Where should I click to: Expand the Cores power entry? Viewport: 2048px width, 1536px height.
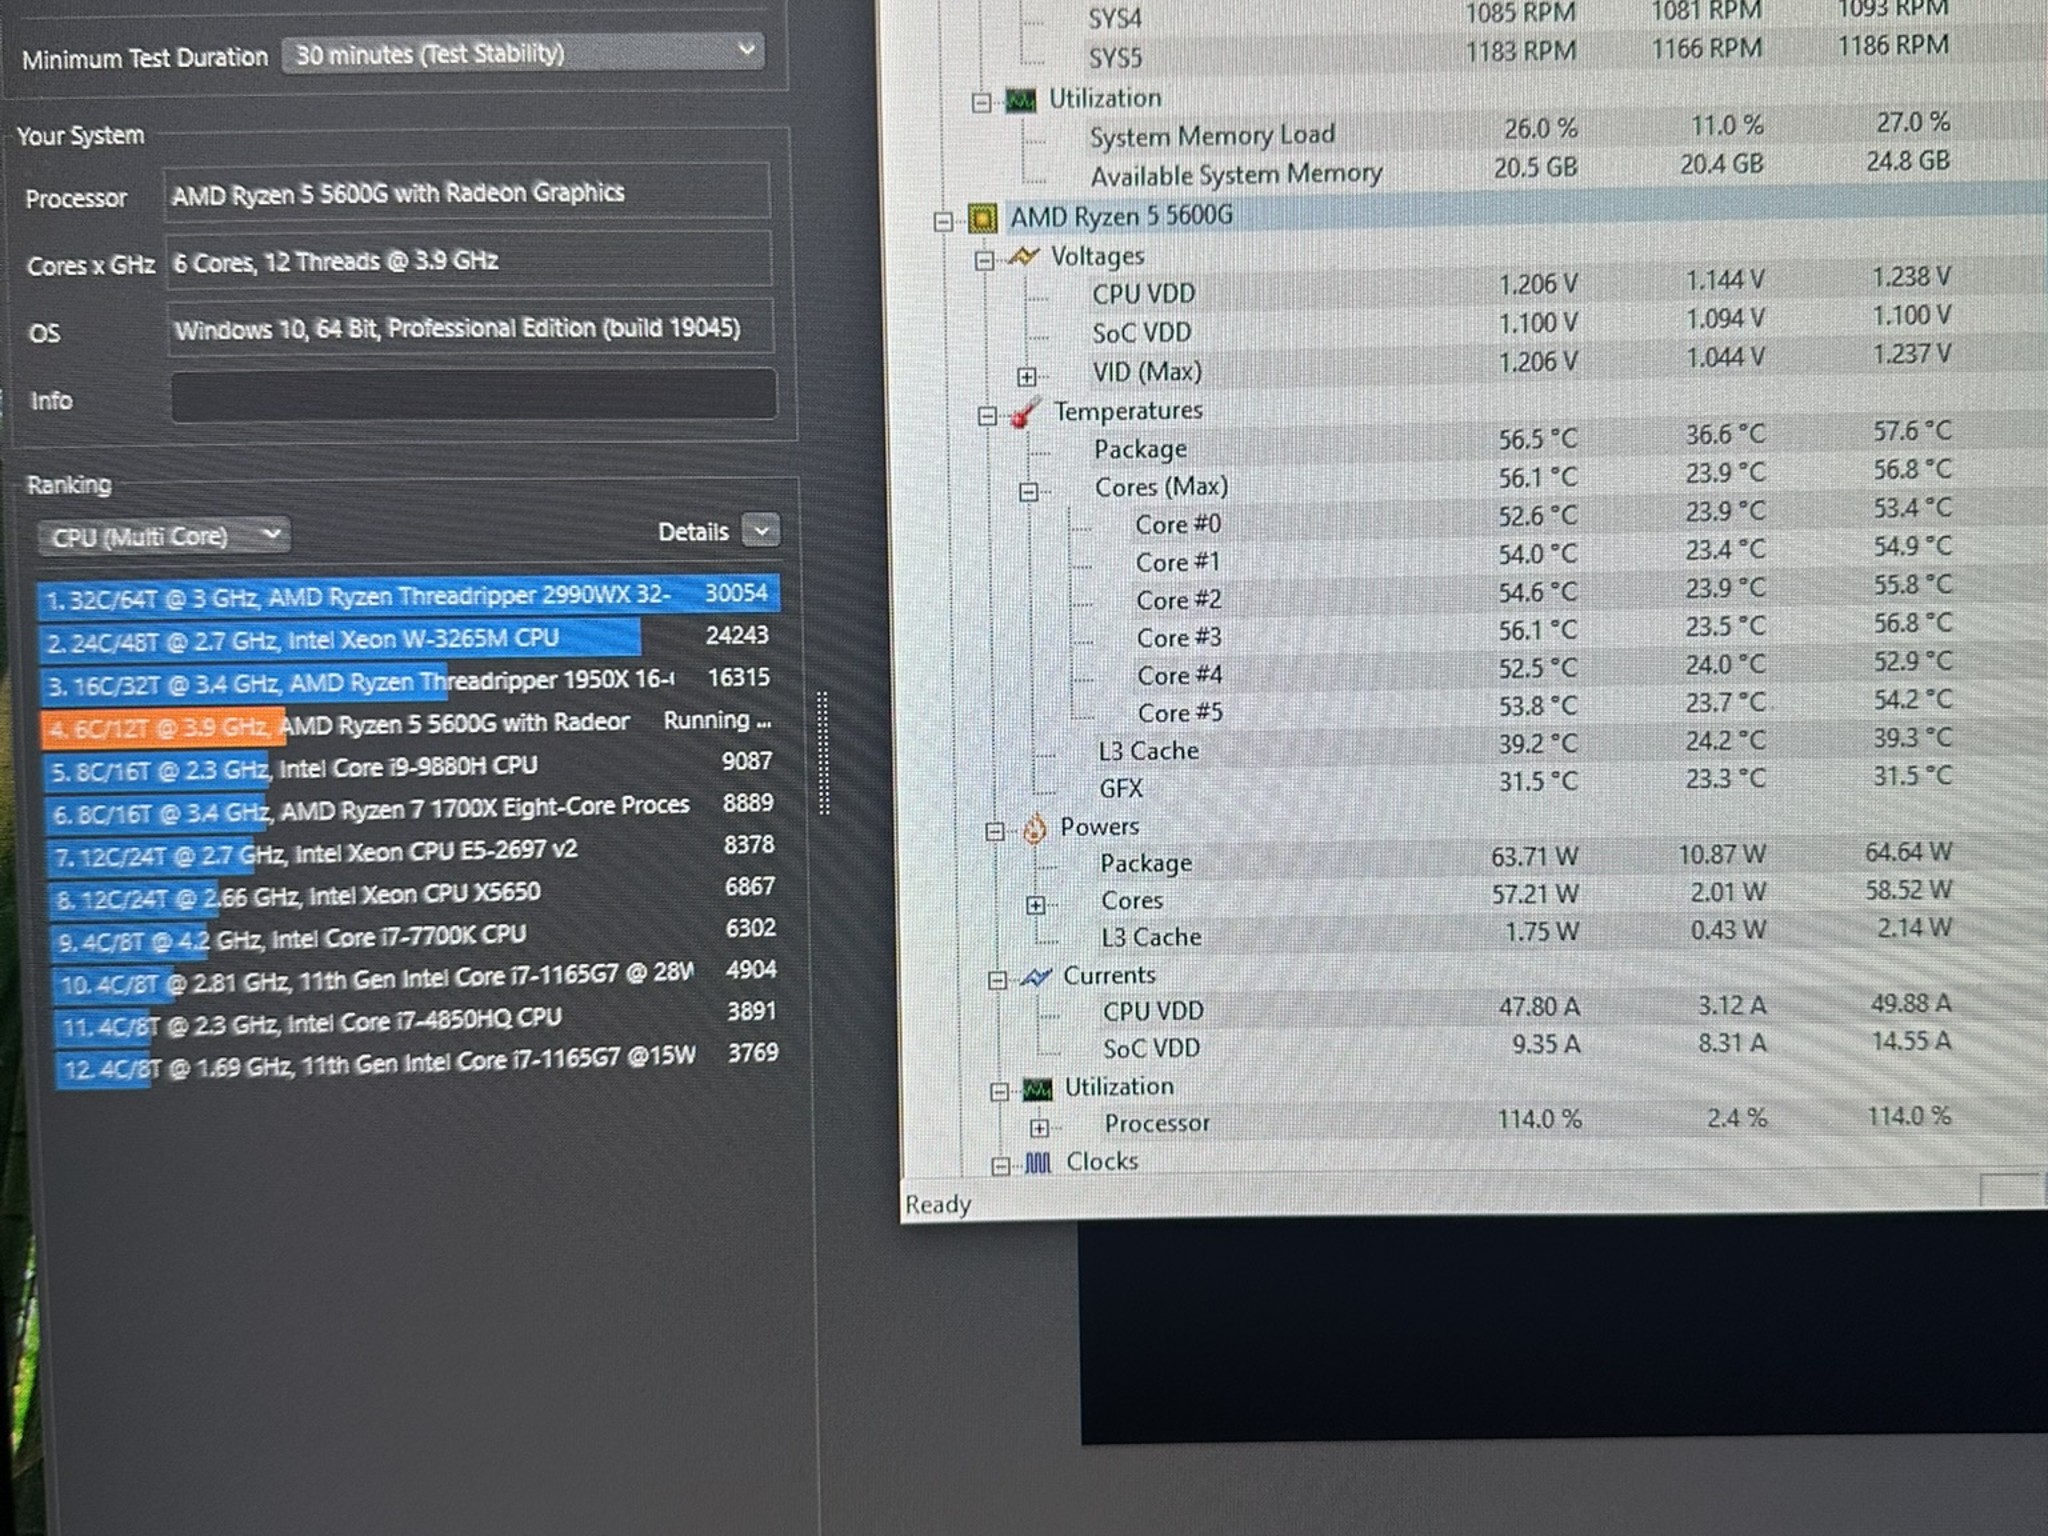tap(1036, 903)
